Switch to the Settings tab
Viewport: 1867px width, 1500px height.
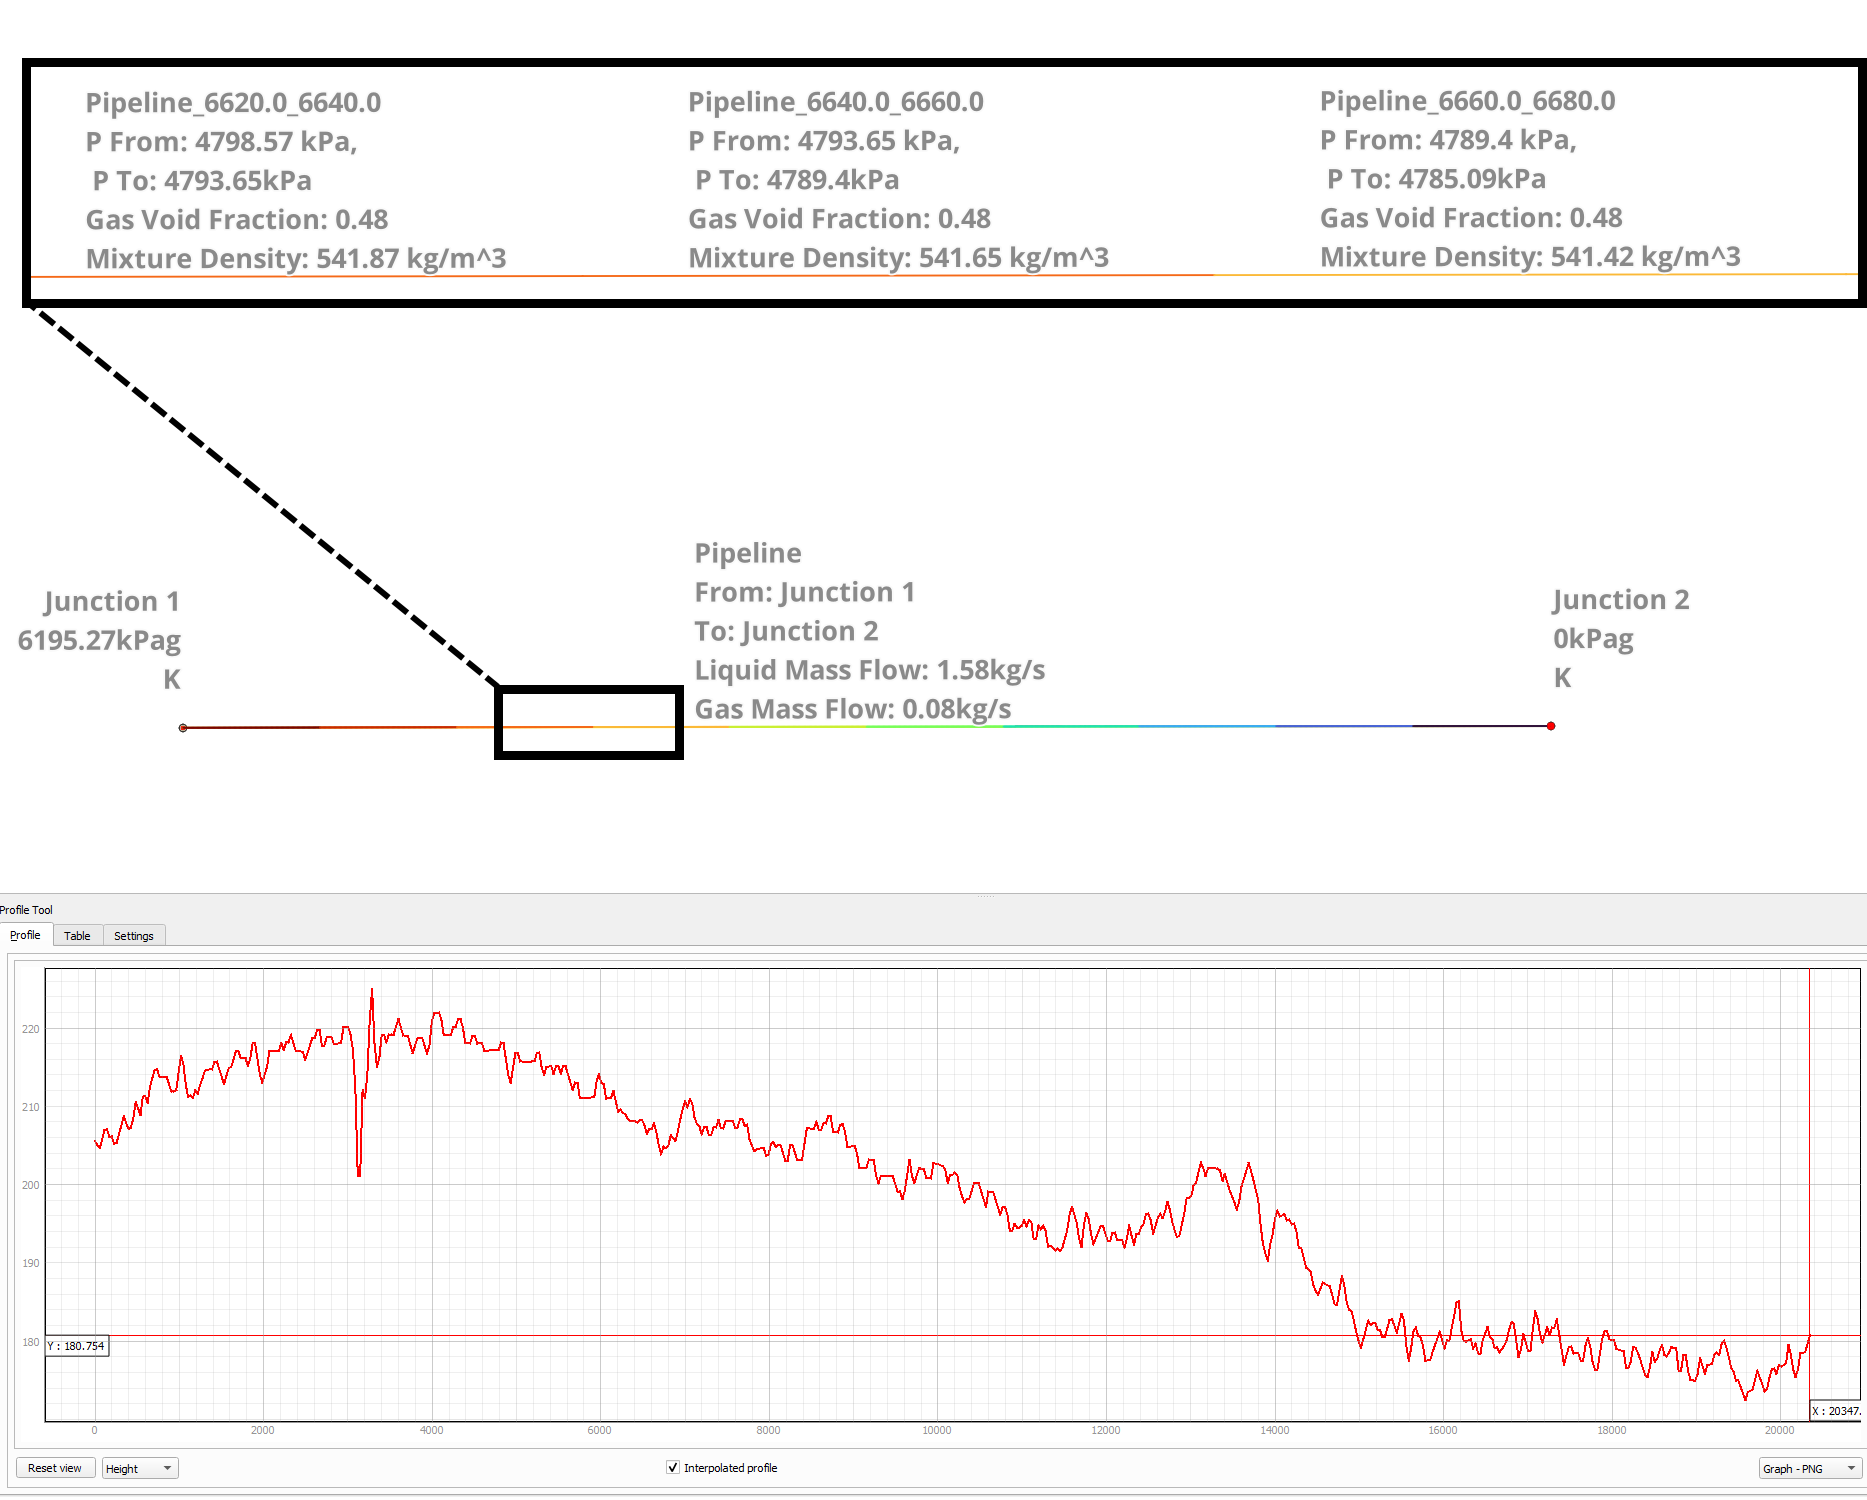(133, 936)
